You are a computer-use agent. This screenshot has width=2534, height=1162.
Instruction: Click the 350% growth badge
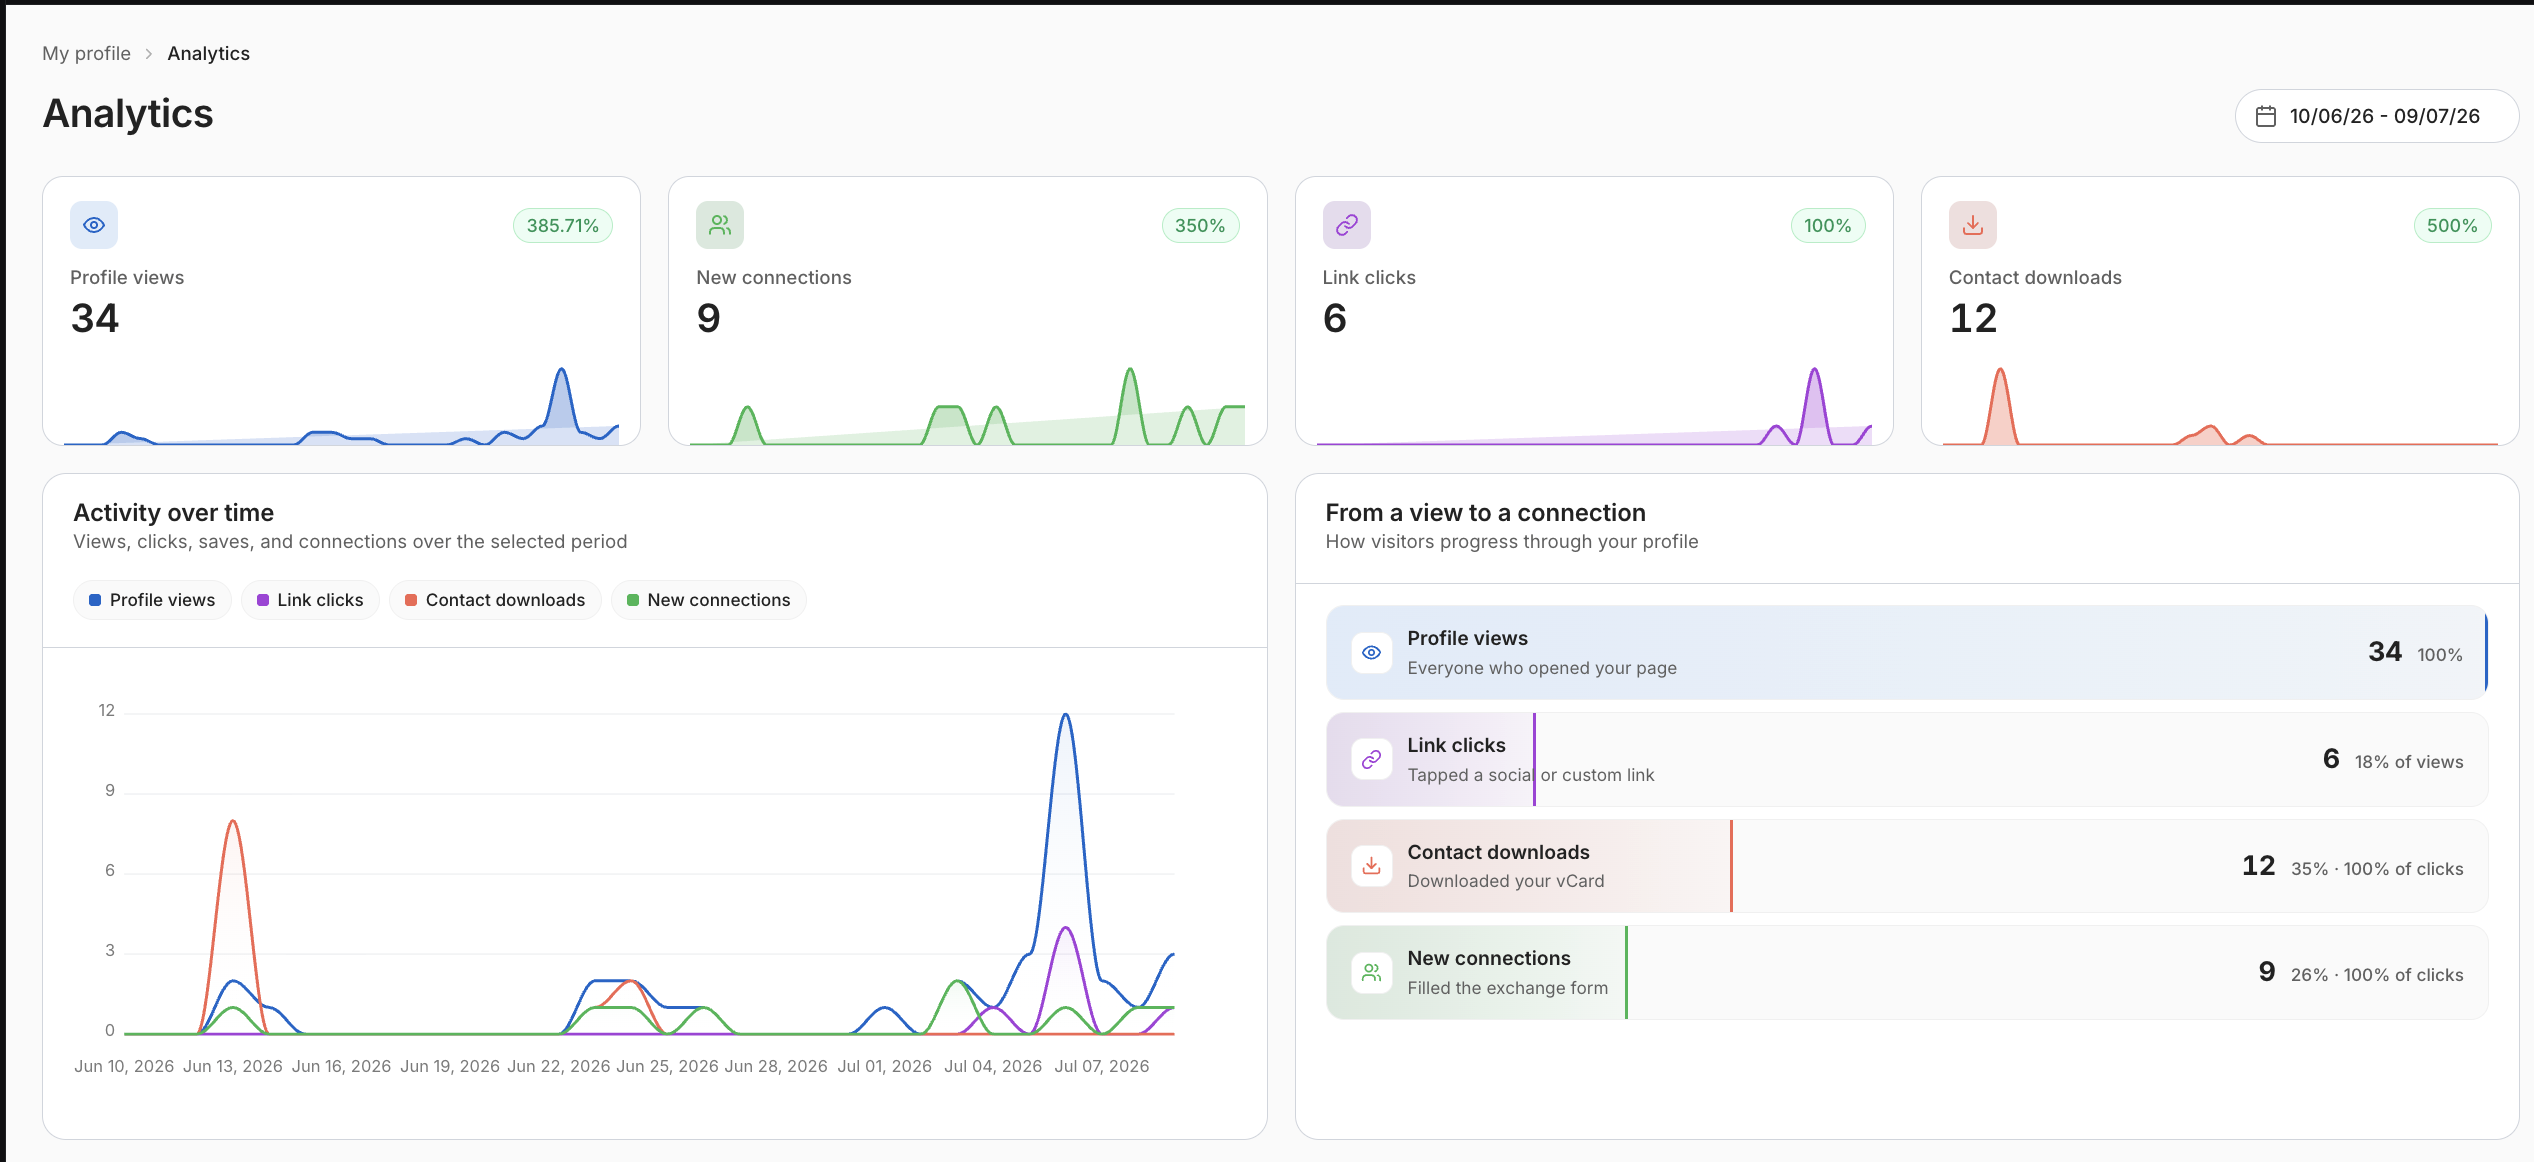pos(1200,226)
